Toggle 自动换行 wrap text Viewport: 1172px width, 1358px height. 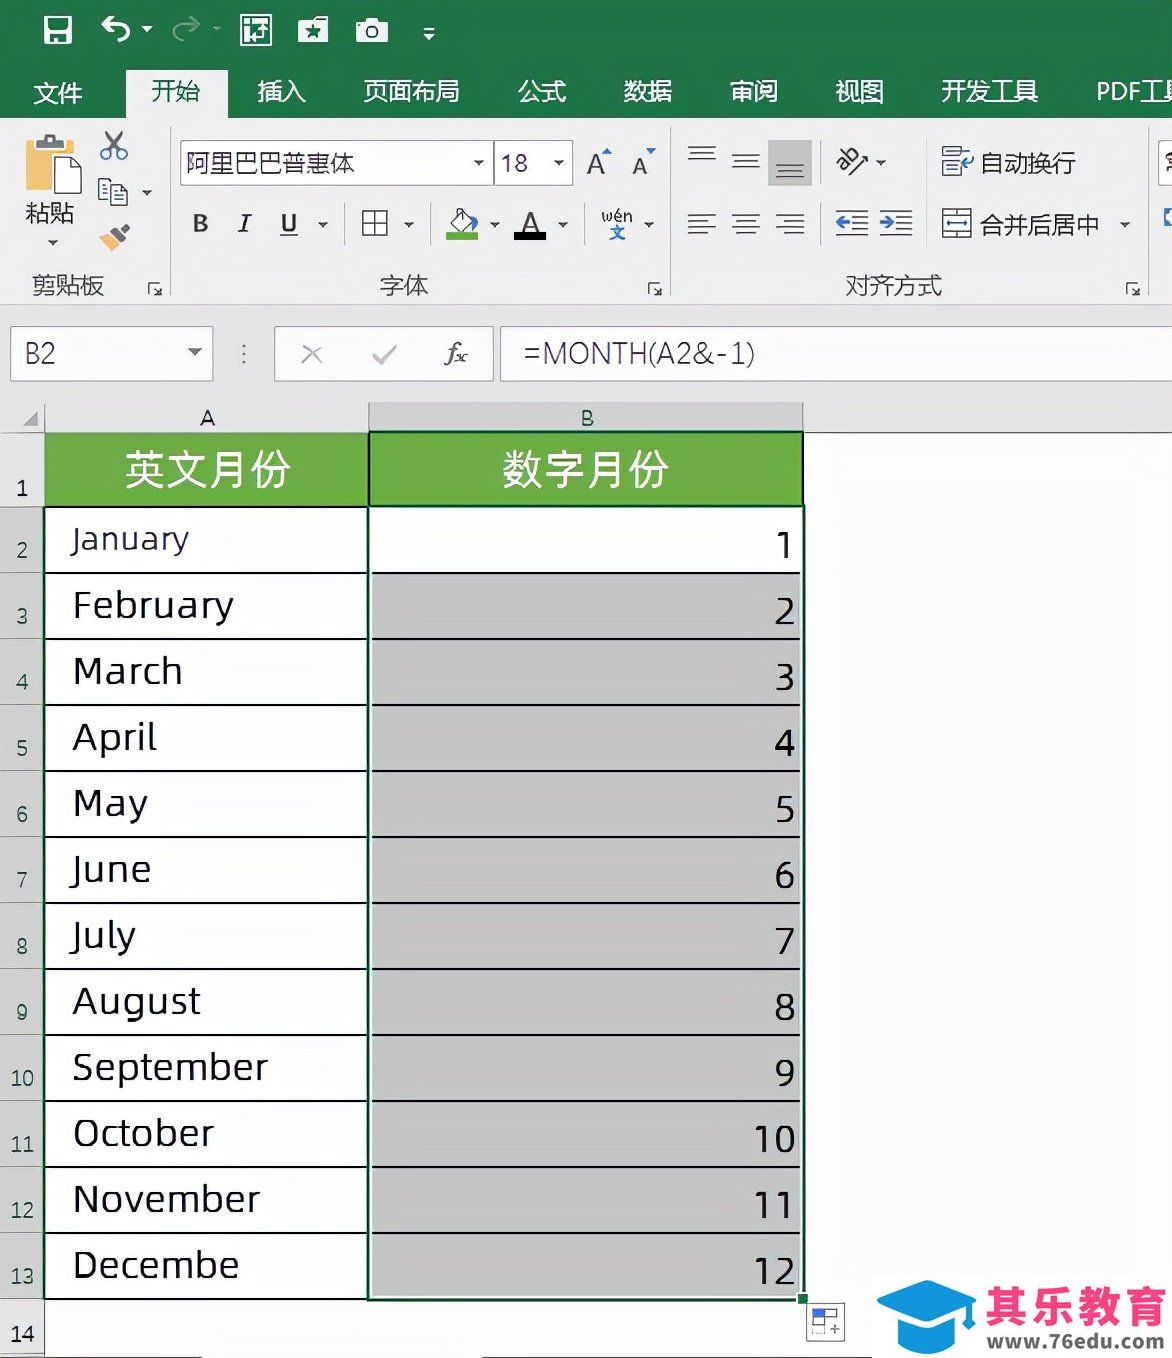[1008, 162]
